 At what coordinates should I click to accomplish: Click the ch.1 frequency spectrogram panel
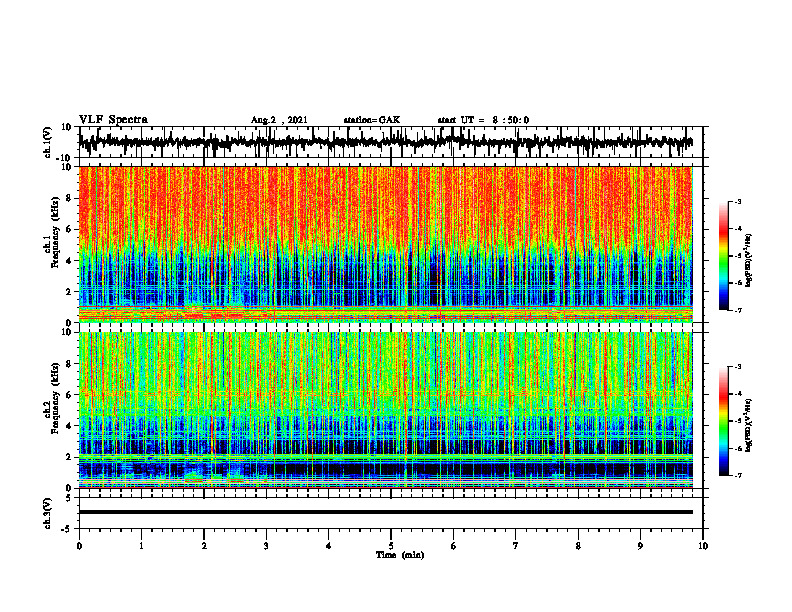pos(385,244)
